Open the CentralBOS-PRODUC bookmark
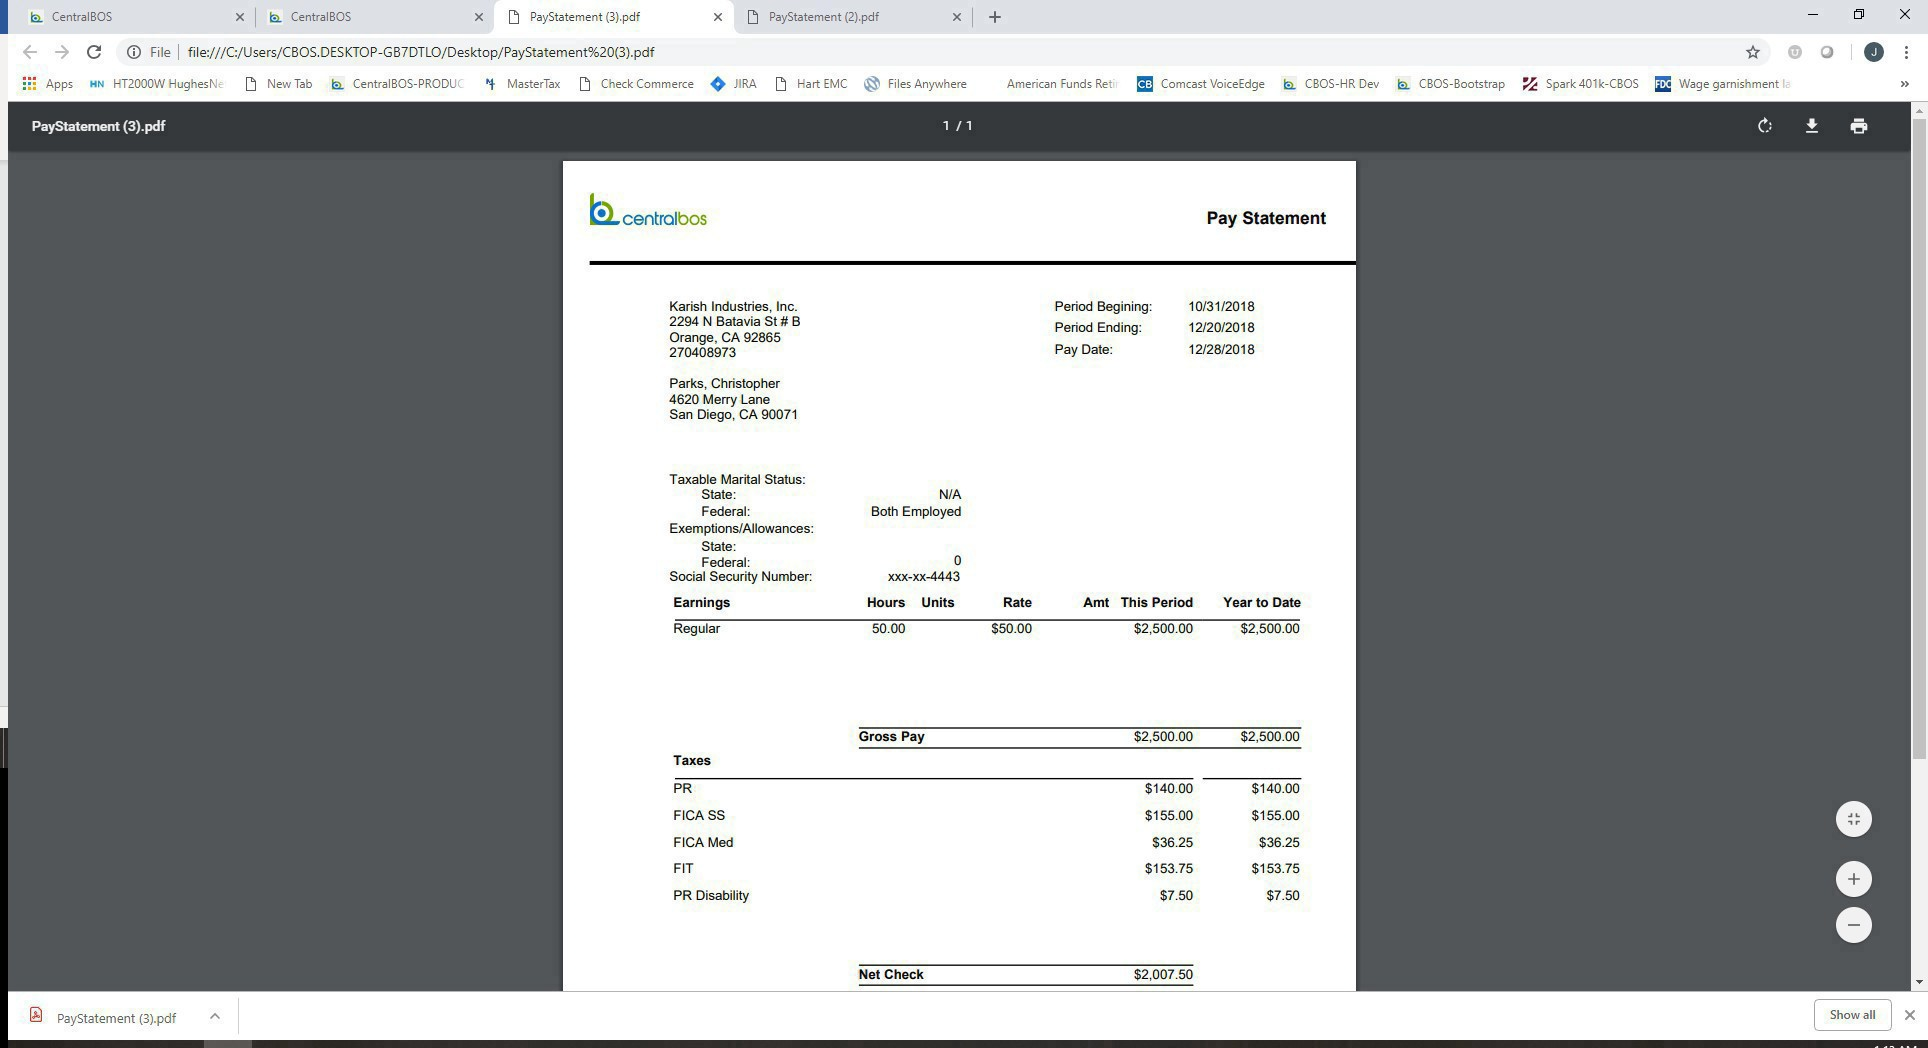 click(x=397, y=84)
